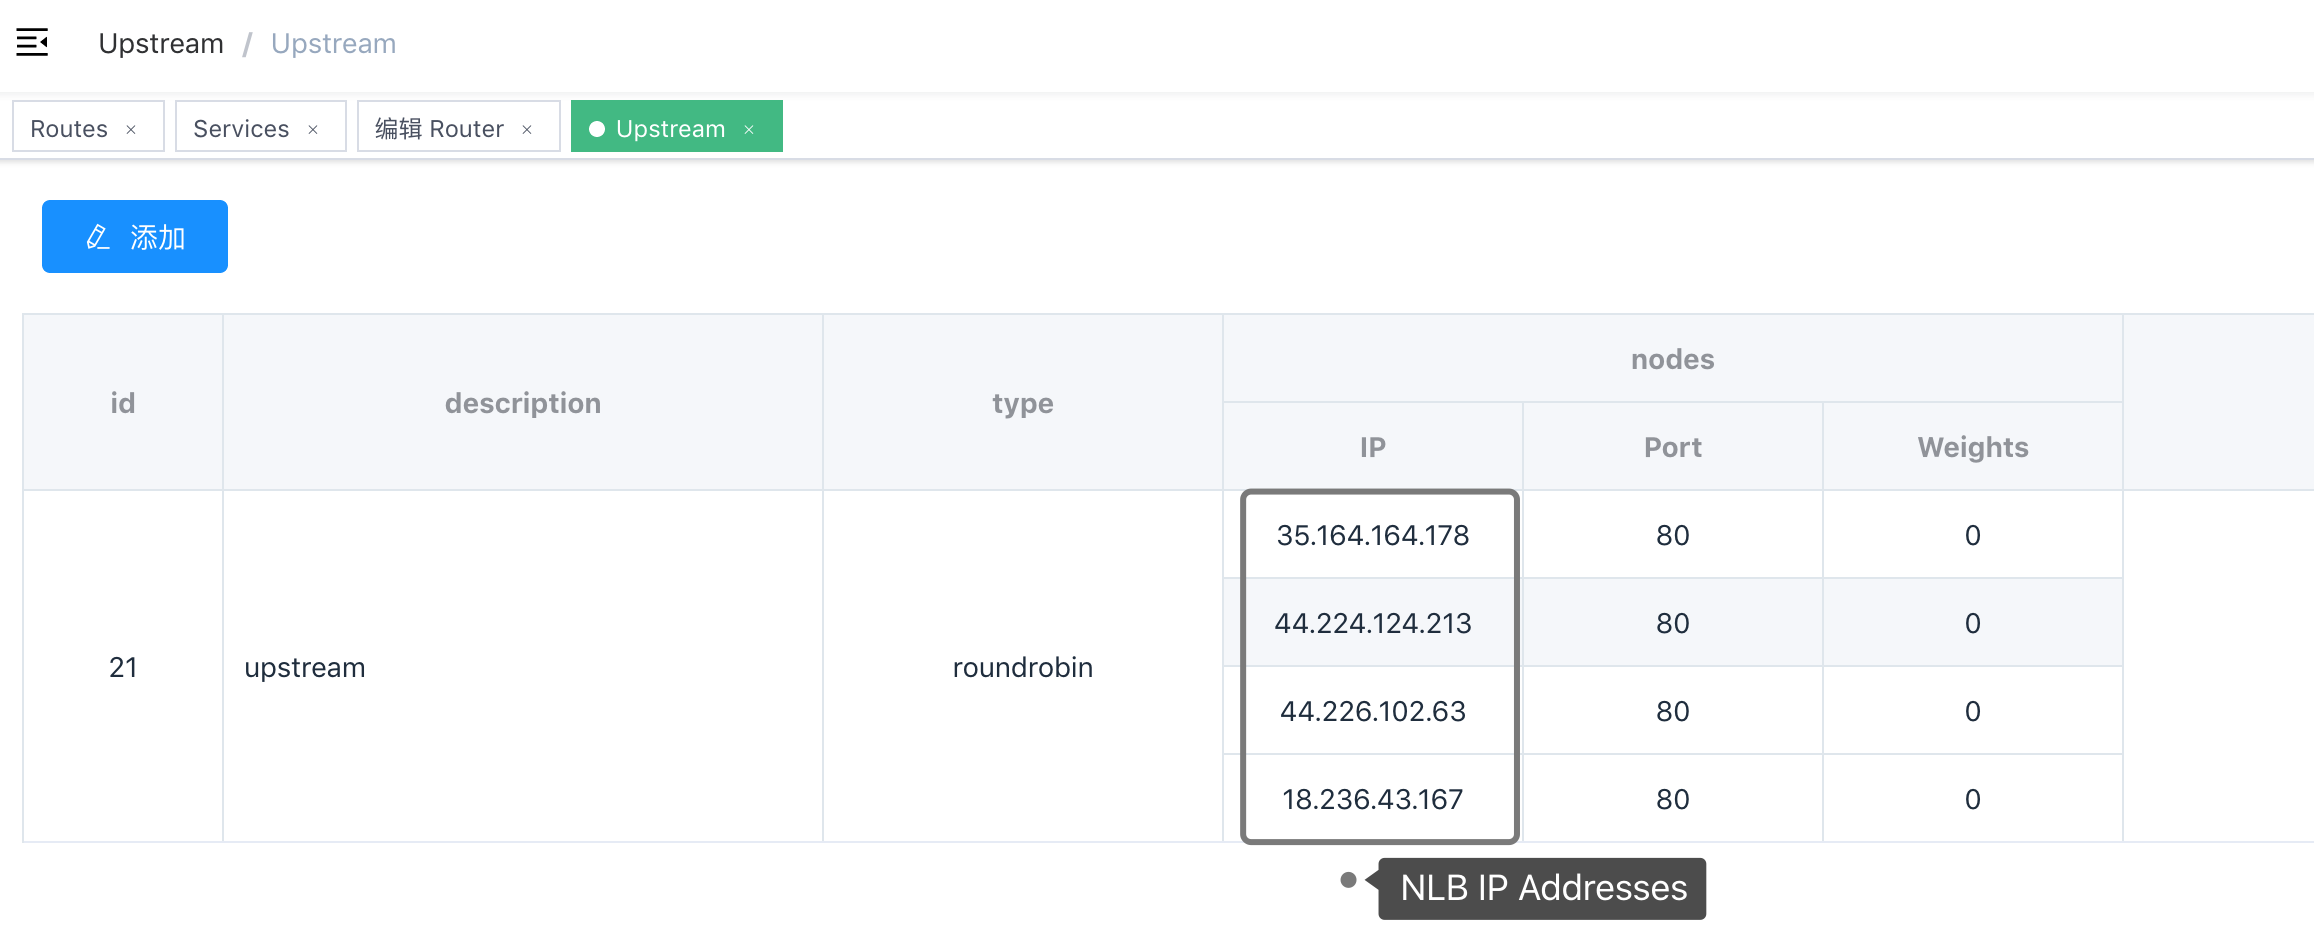Click the upstream description cell
Viewport: 2314px width, 948px height.
(305, 667)
